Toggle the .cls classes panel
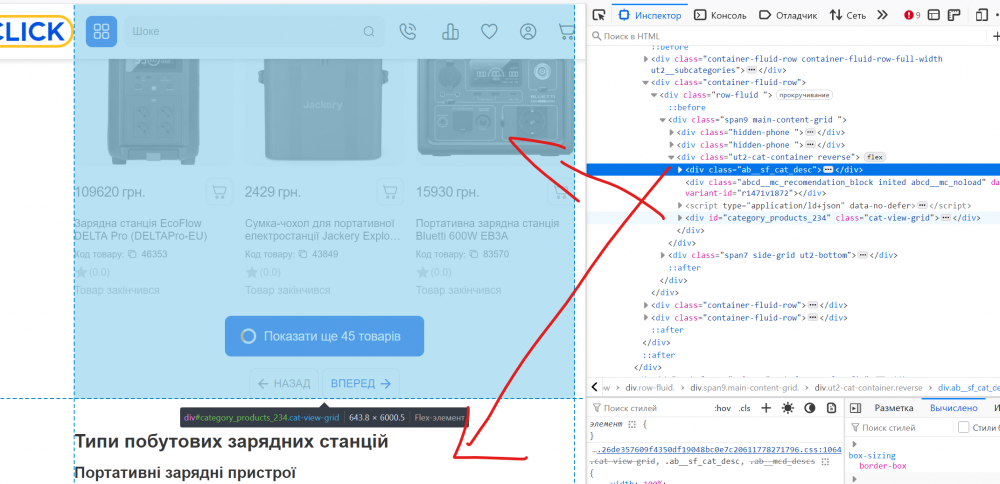Screen dimensions: 1000x484 pos(745,408)
